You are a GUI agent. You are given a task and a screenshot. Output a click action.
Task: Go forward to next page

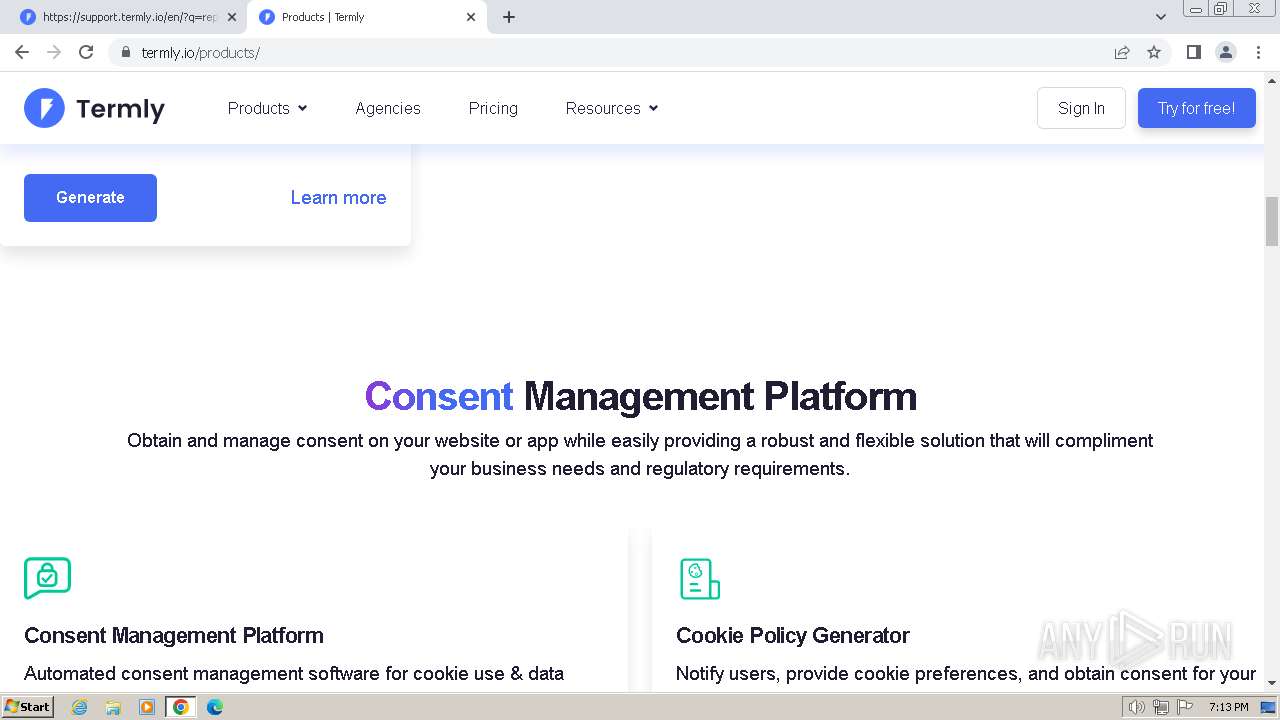tap(54, 52)
